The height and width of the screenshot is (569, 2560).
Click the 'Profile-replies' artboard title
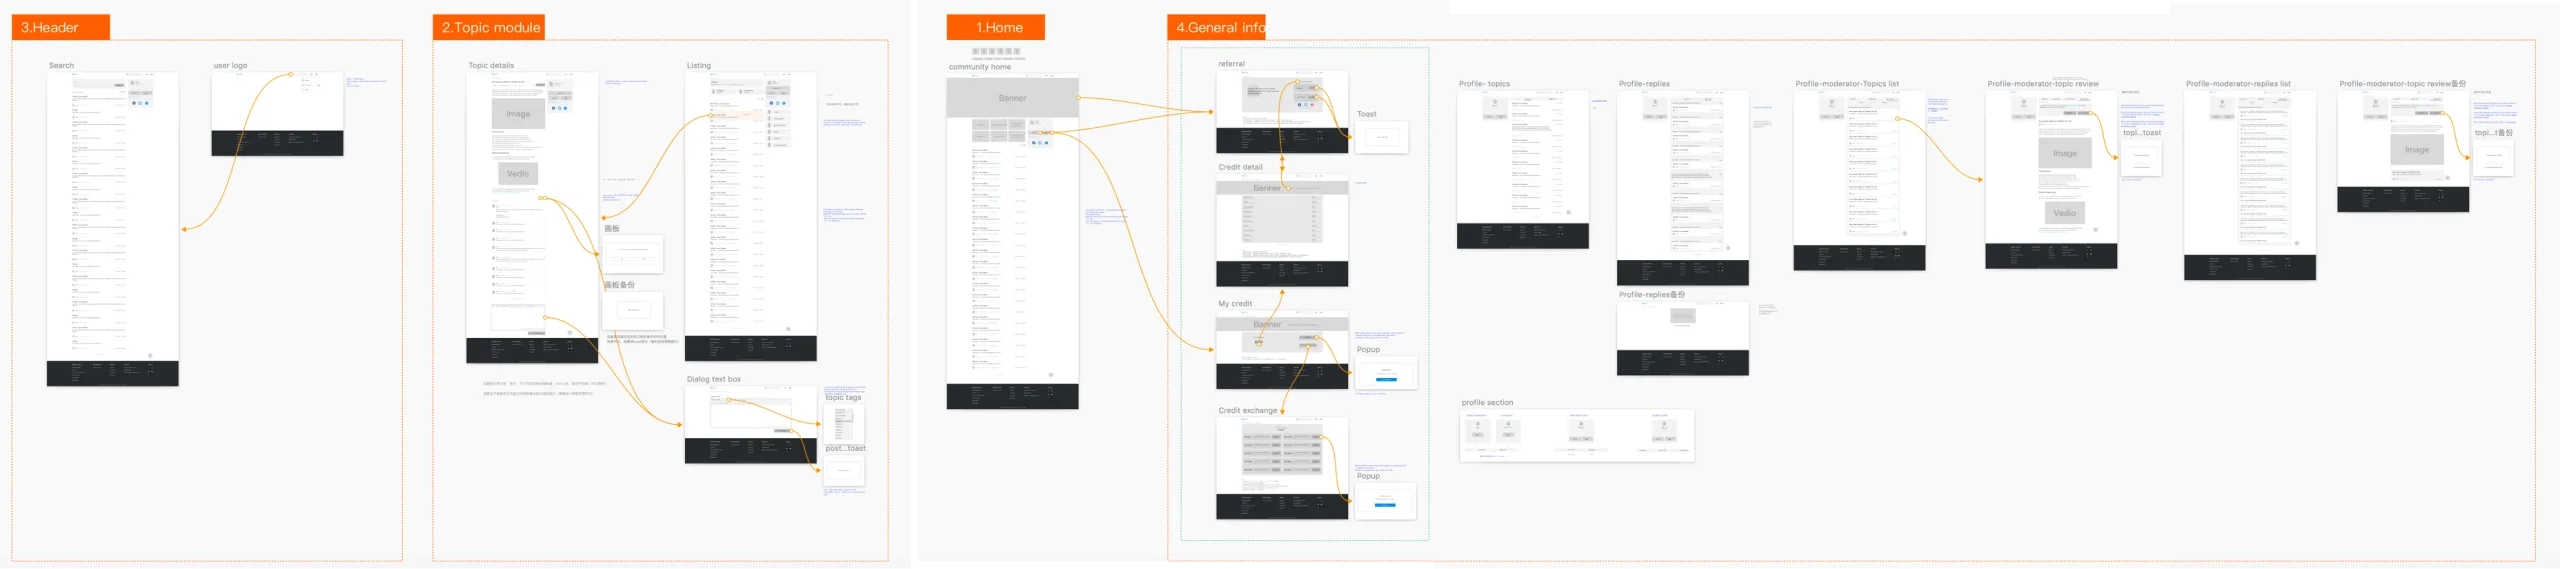pyautogui.click(x=1644, y=84)
